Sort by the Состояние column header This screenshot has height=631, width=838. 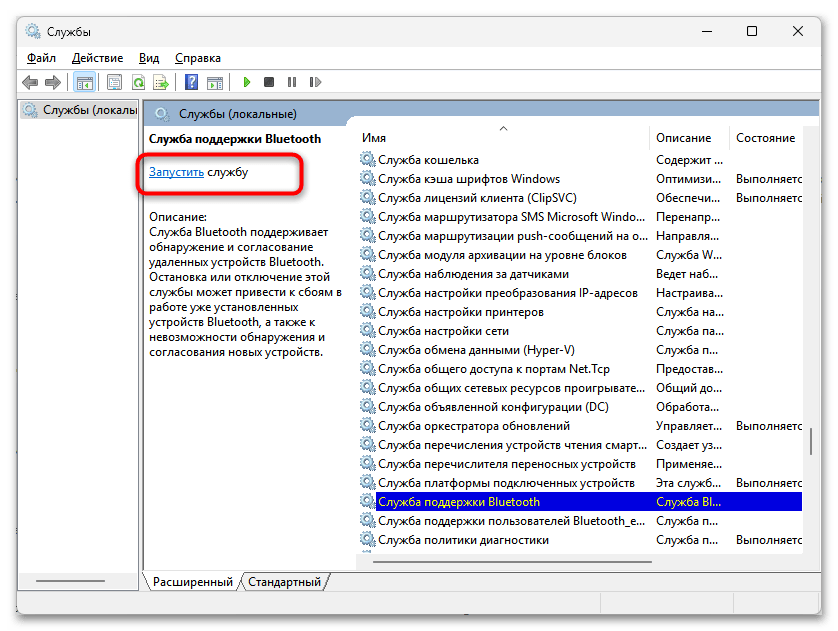[765, 138]
